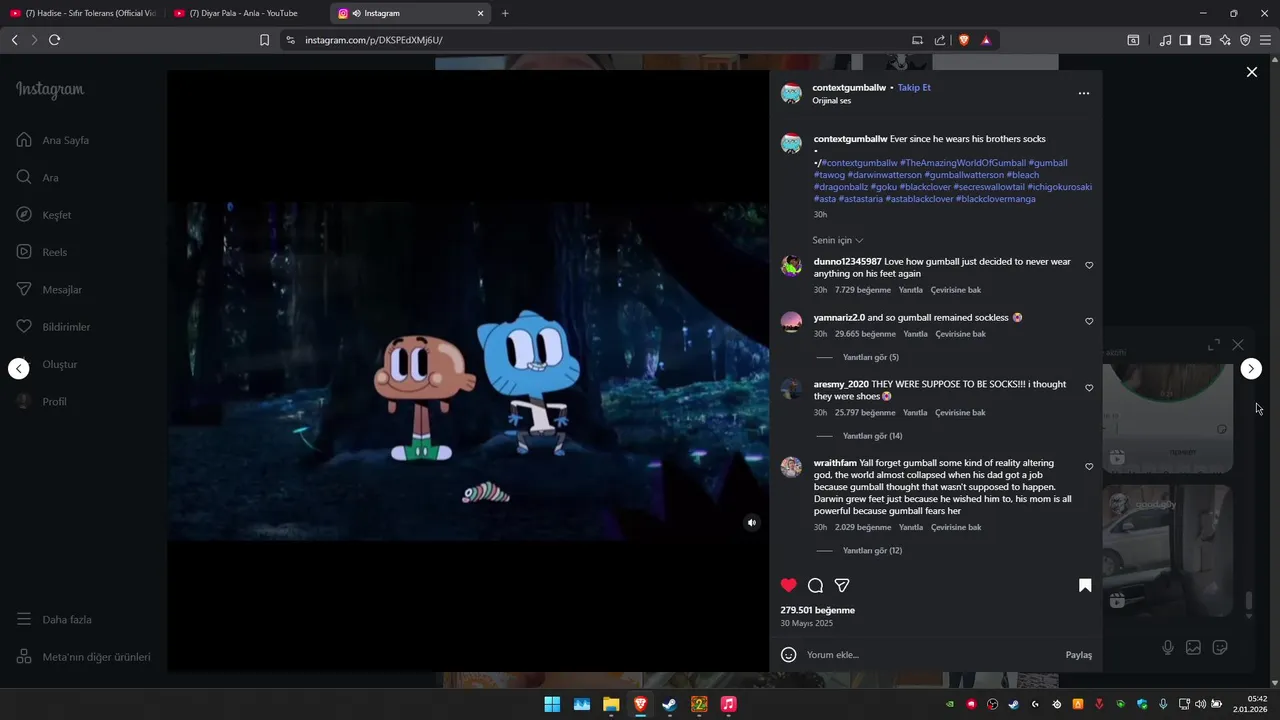Viewport: 1280px width, 720px height.
Task: Open Ara search in sidebar
Action: pos(38,177)
